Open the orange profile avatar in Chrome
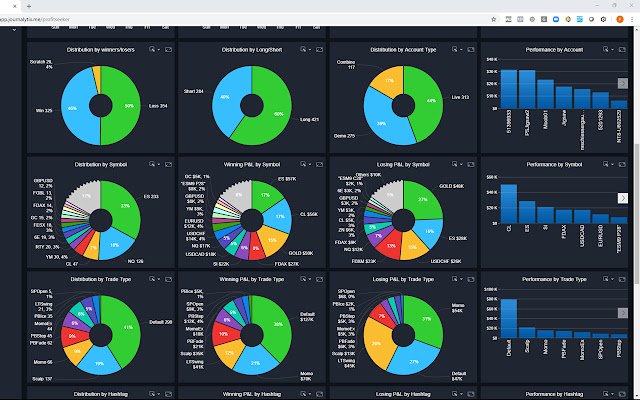This screenshot has height=400, width=640. click(x=620, y=19)
